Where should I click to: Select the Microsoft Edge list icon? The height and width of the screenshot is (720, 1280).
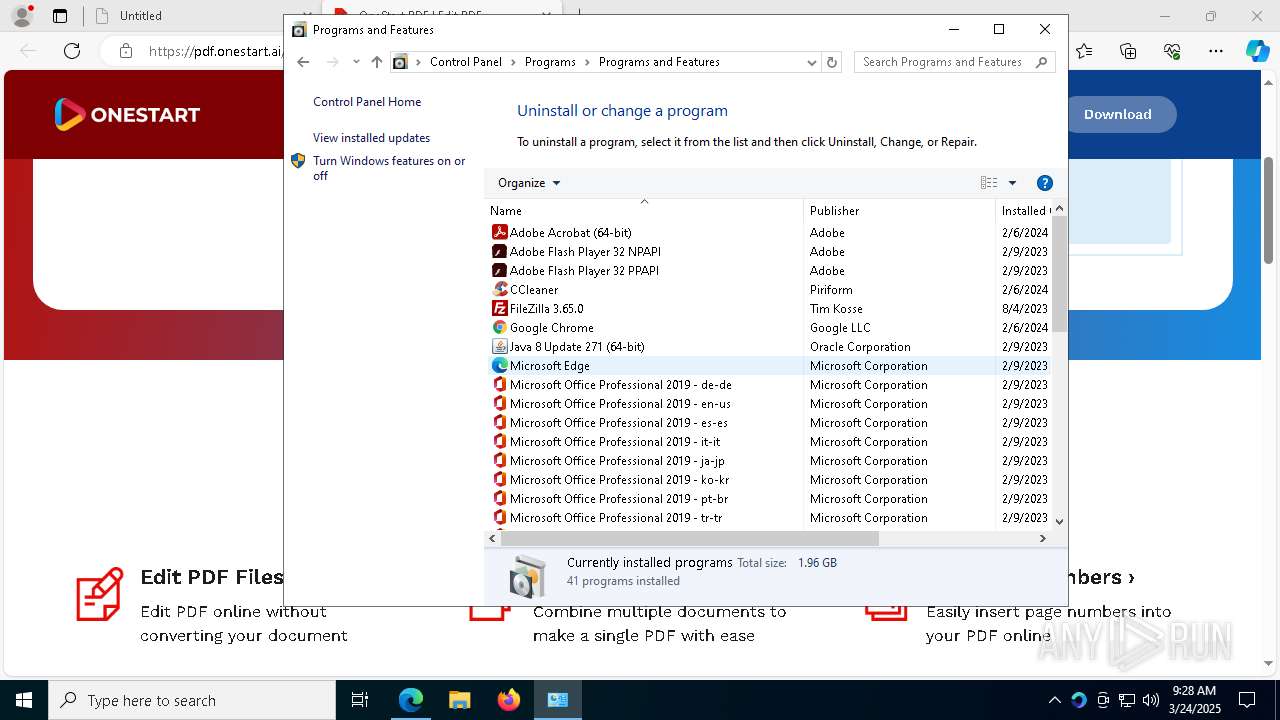coord(500,365)
